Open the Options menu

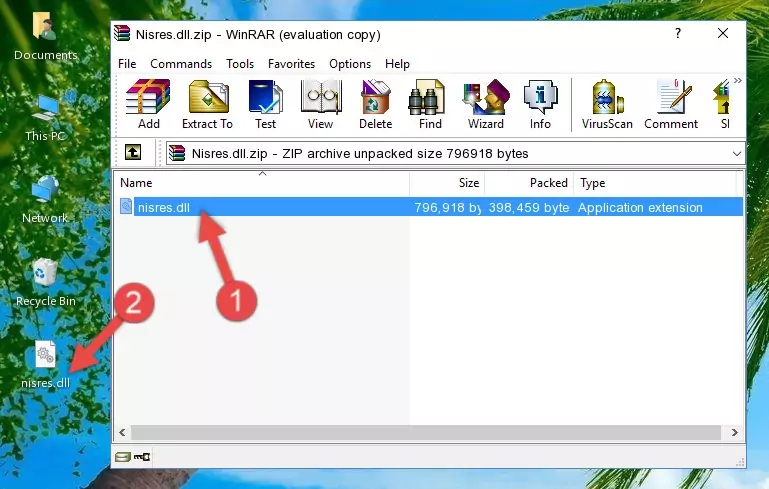[x=350, y=64]
